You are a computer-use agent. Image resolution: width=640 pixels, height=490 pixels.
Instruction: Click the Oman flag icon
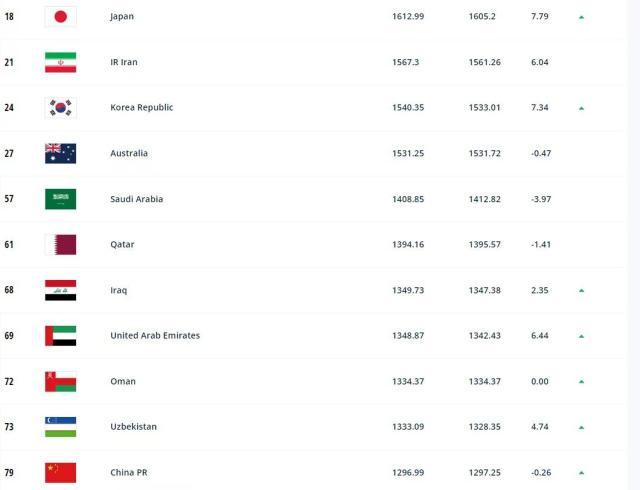coord(60,381)
